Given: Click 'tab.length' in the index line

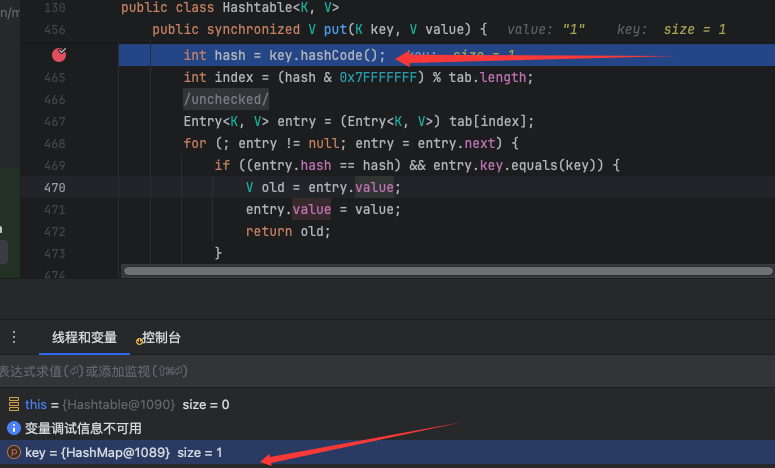Looking at the screenshot, I should click(487, 78).
